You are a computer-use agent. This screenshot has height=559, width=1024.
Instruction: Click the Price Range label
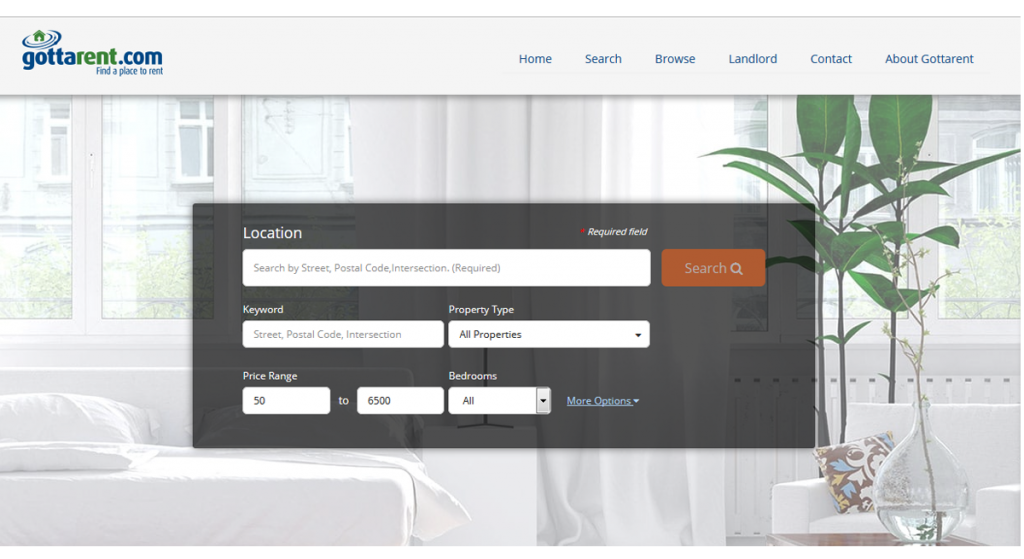(270, 375)
